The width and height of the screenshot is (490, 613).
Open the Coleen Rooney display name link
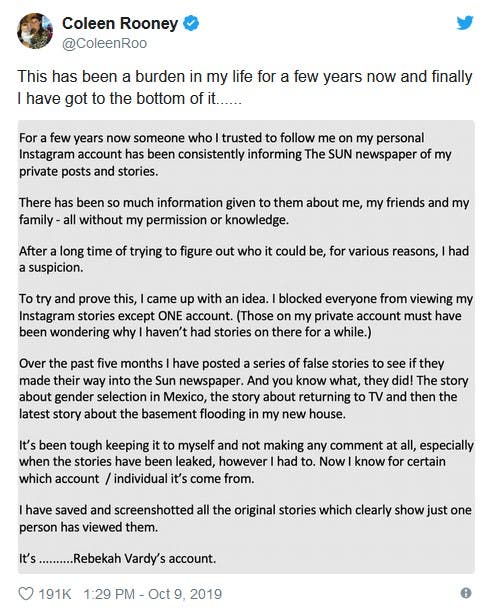pos(120,23)
